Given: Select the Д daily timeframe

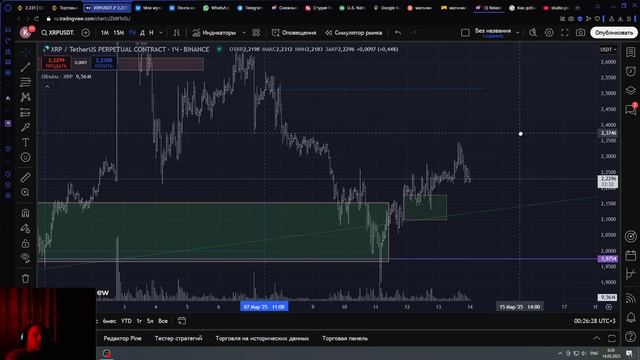Looking at the screenshot, I should click(x=142, y=33).
